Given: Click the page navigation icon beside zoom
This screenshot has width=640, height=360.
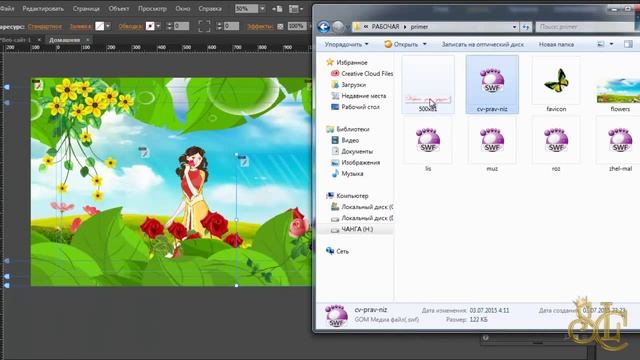Looking at the screenshot, I should tap(278, 9).
